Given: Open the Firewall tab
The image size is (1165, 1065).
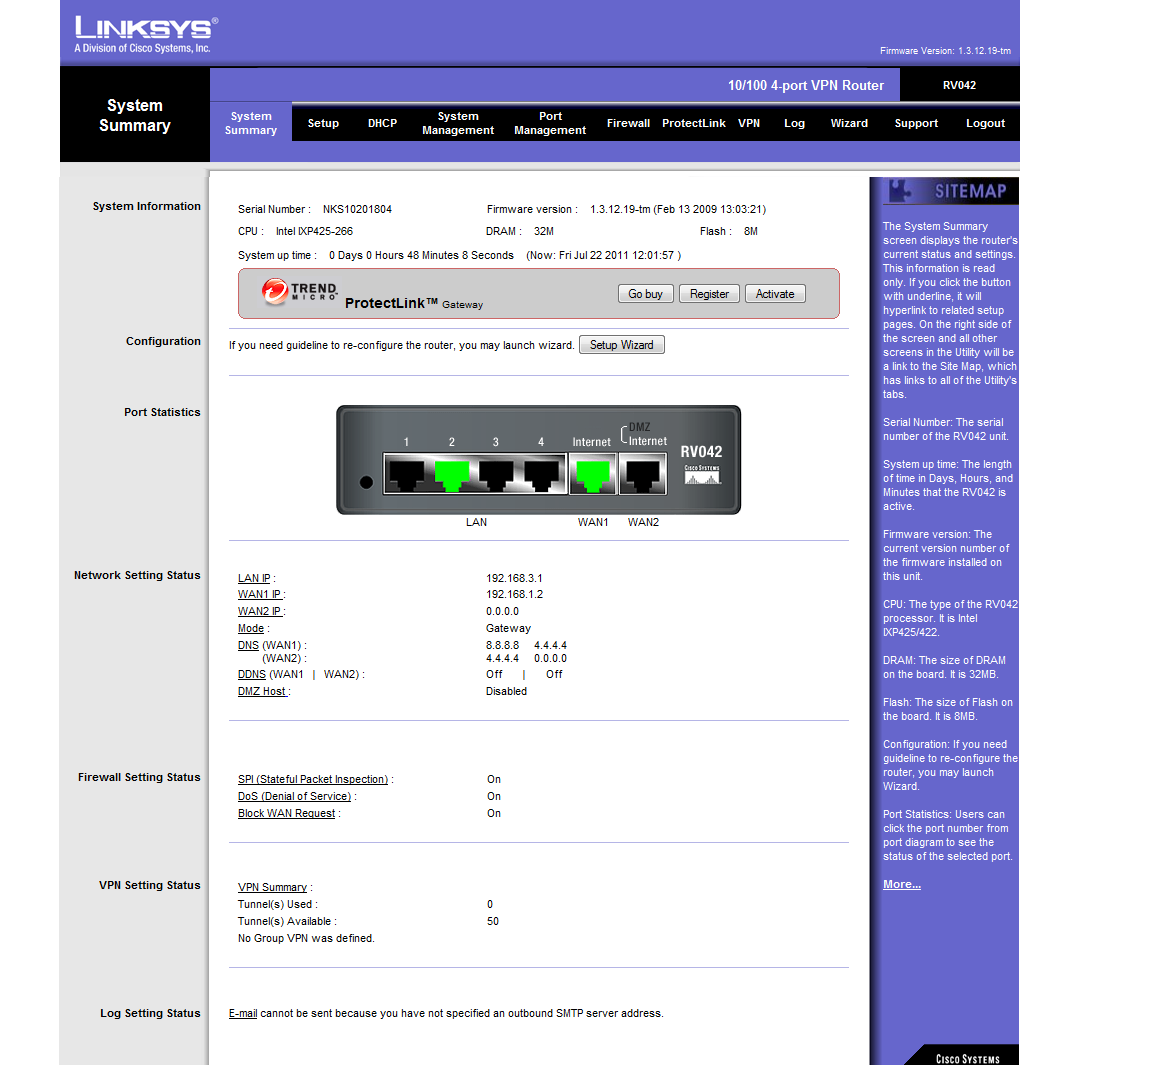Looking at the screenshot, I should click(x=628, y=123).
